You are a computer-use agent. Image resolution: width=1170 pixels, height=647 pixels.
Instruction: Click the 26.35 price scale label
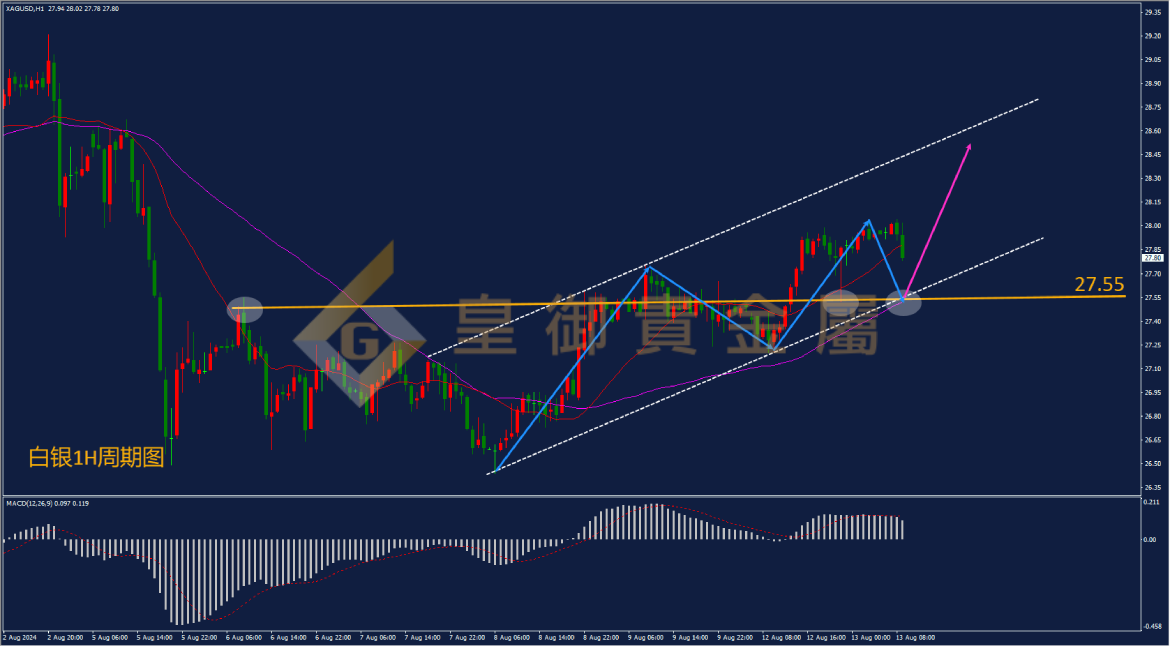1153,487
